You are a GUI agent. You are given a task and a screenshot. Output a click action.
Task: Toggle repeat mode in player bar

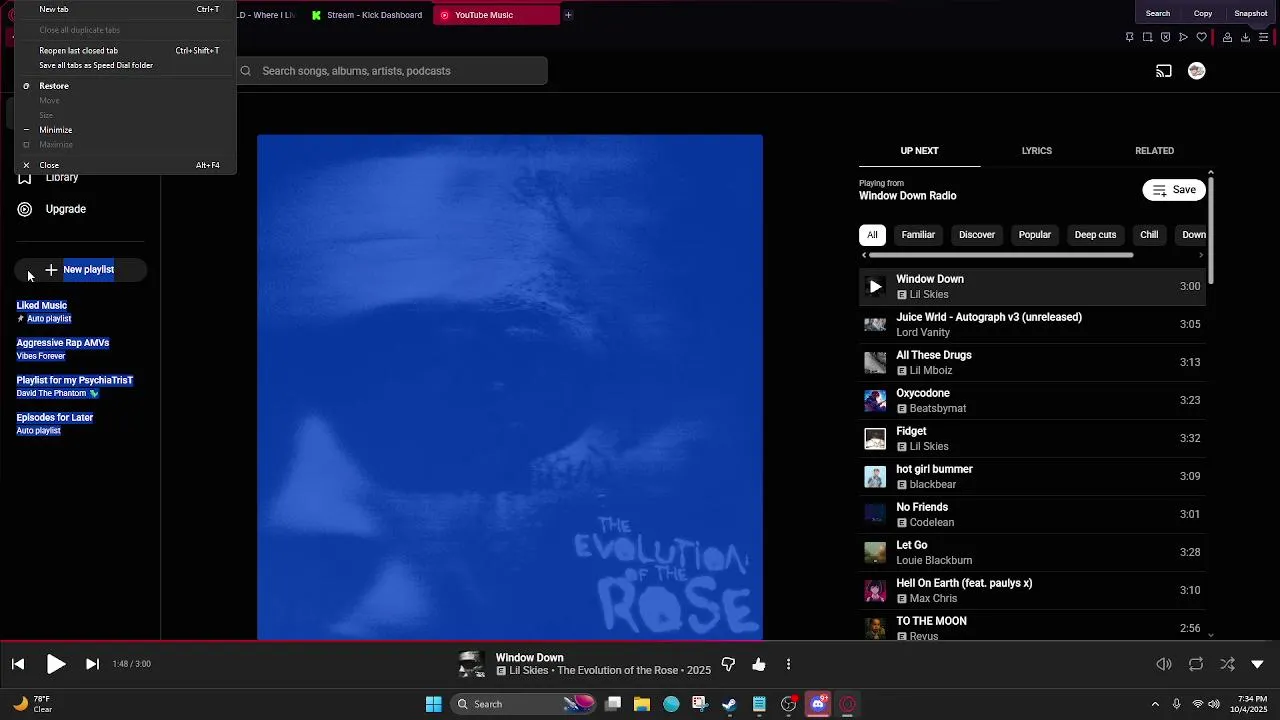pyautogui.click(x=1196, y=664)
